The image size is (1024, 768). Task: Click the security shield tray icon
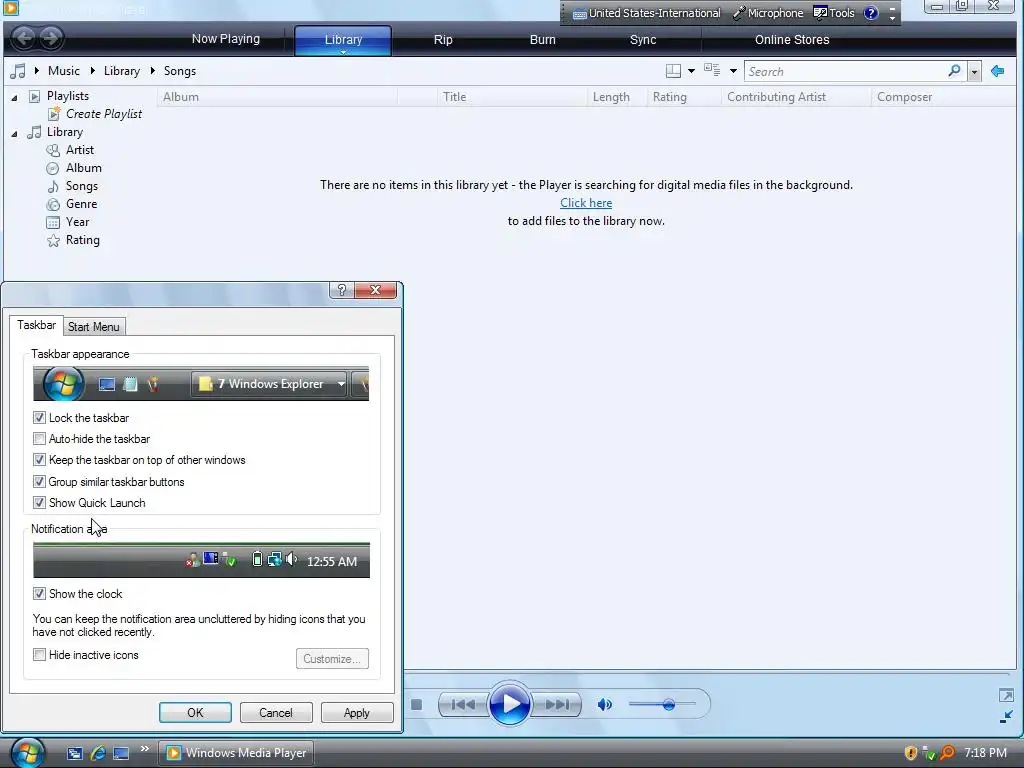(x=910, y=753)
